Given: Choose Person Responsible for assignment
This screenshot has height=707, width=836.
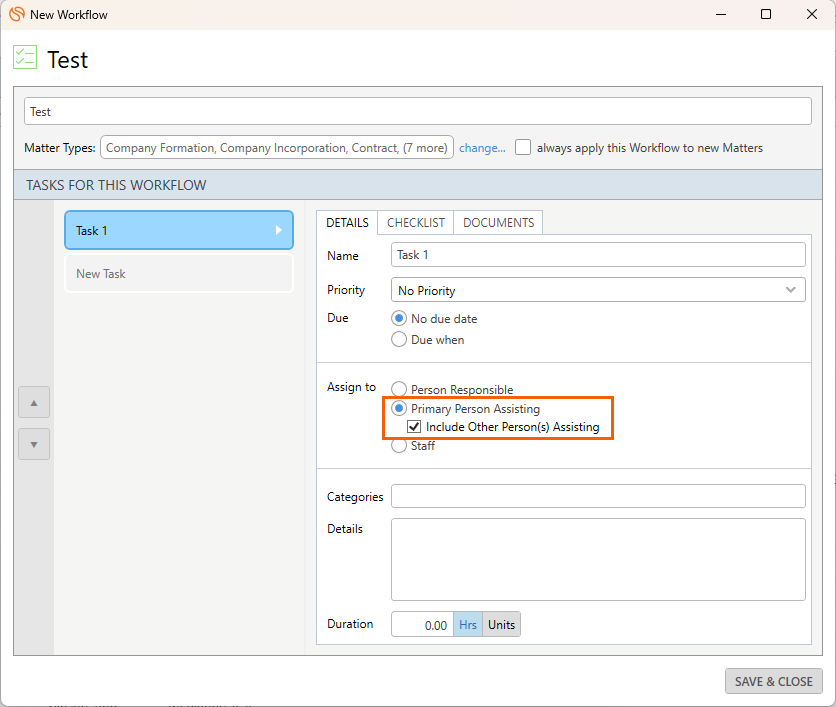Looking at the screenshot, I should tap(399, 390).
